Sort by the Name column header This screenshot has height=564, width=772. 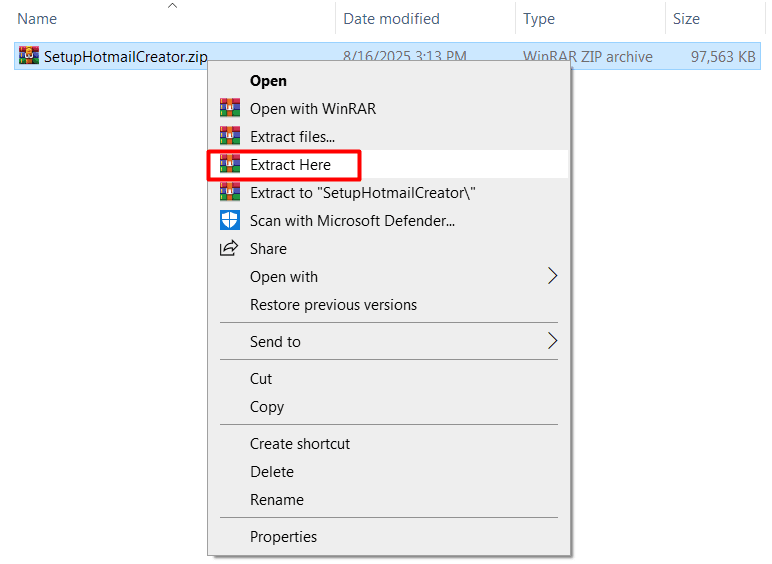tap(37, 19)
